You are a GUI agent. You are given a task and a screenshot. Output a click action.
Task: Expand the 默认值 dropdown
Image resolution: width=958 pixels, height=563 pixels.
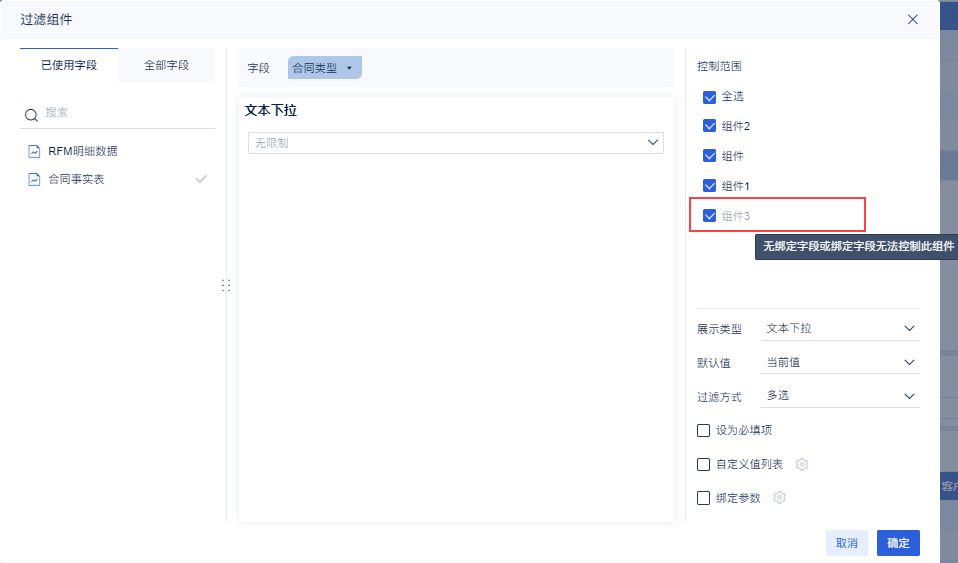coord(840,362)
